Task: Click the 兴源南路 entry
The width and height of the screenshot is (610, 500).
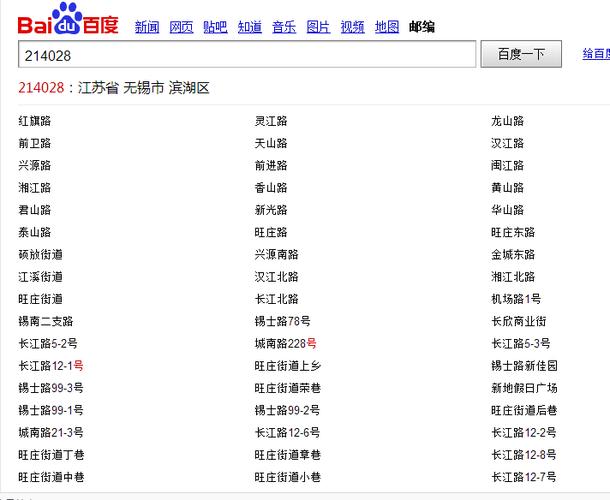Action: point(277,254)
